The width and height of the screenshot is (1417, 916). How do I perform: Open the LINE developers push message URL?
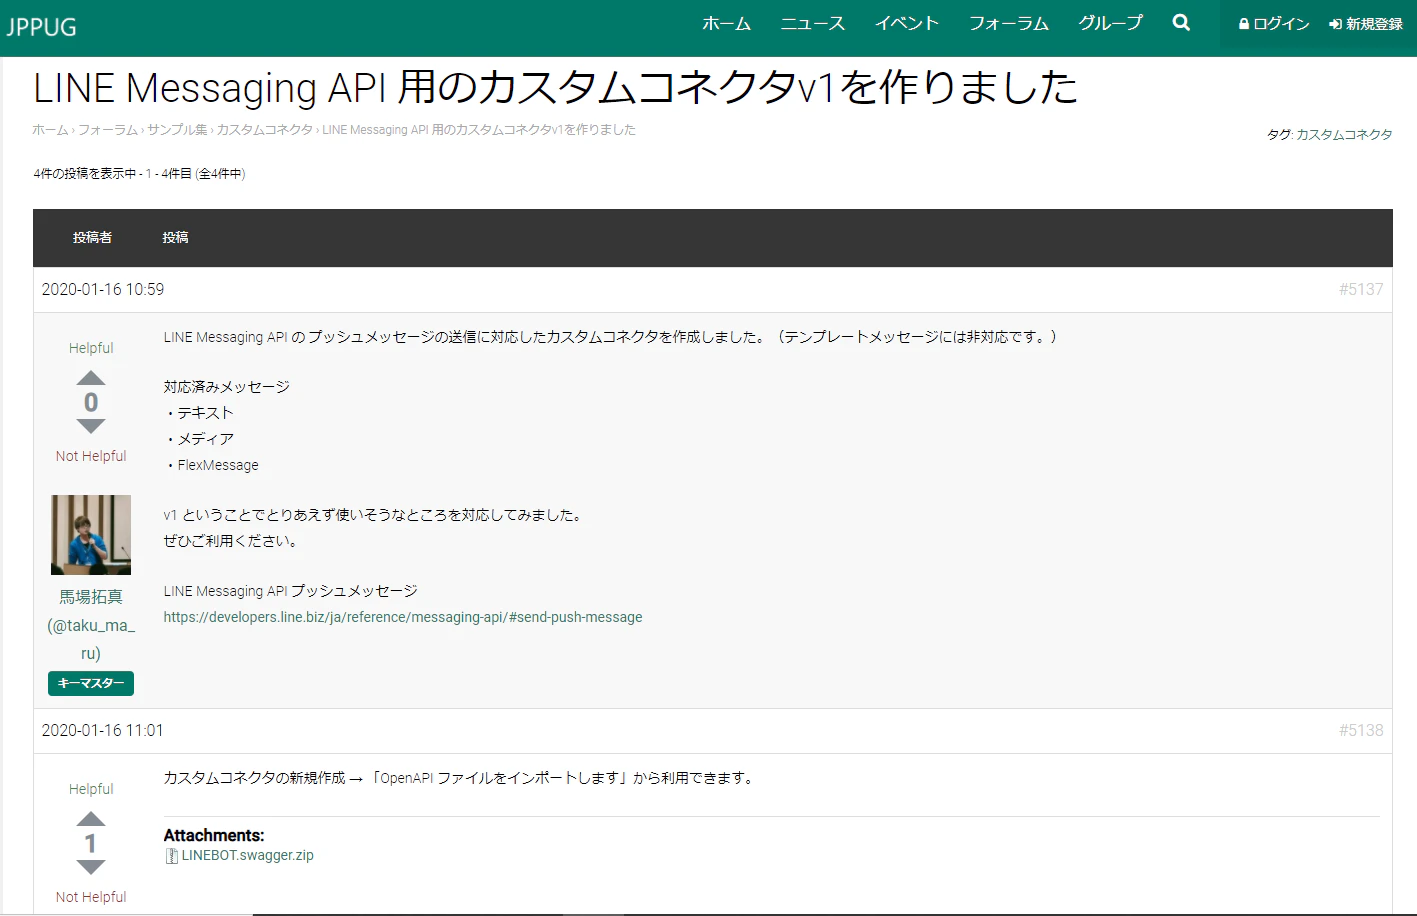click(x=403, y=617)
